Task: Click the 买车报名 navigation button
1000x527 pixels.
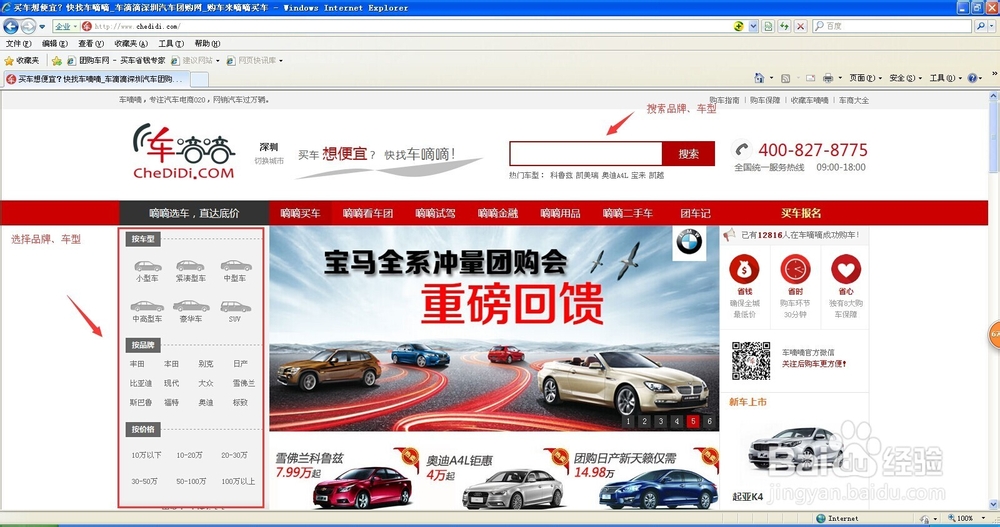Action: coord(801,213)
